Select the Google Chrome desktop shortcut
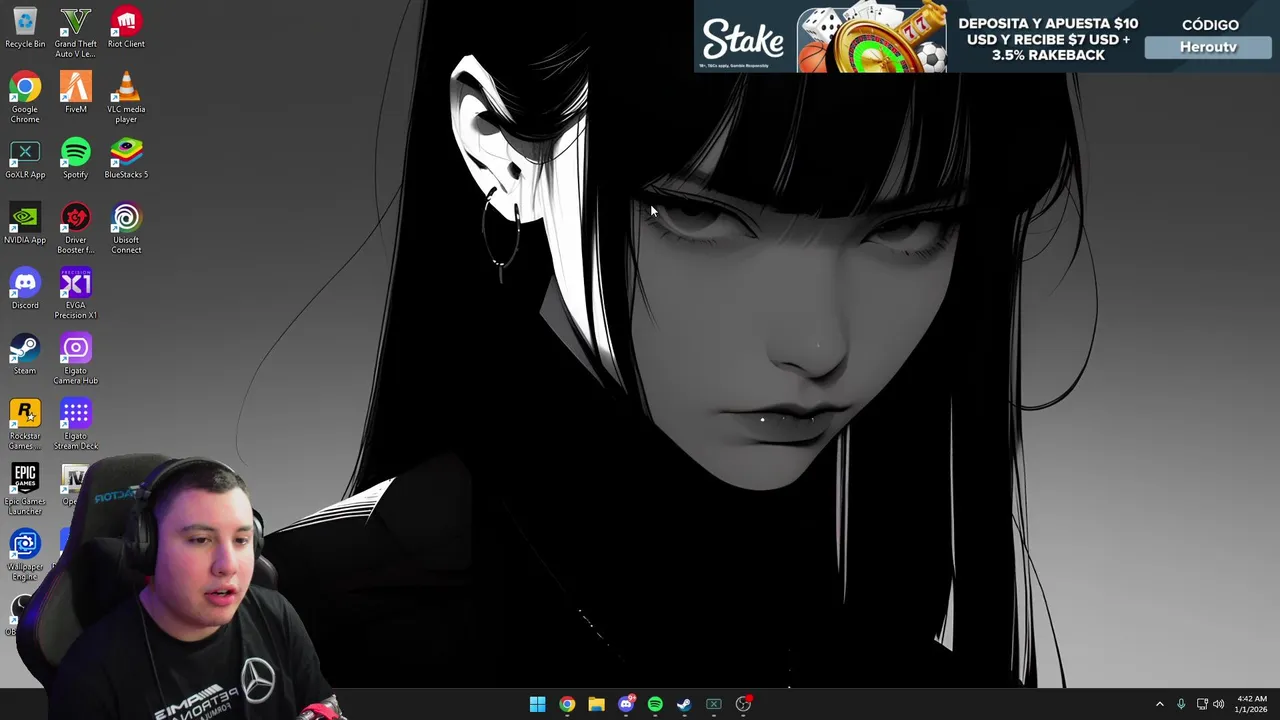Image resolution: width=1280 pixels, height=720 pixels. [x=25, y=98]
